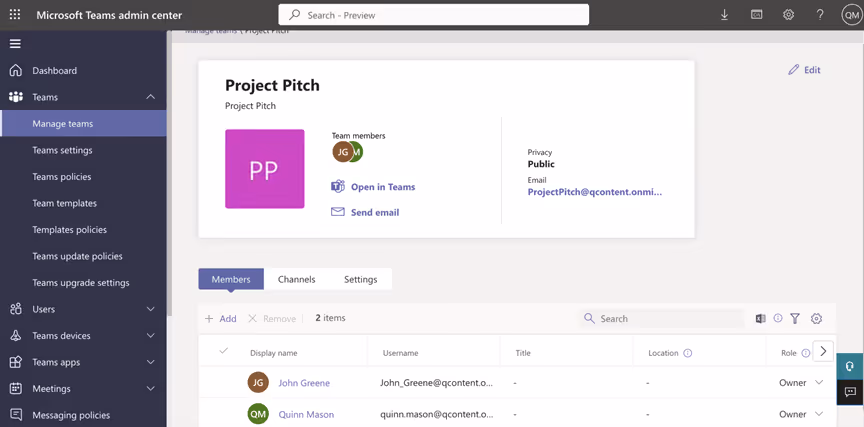Open the filter funnel icon

coord(795,318)
